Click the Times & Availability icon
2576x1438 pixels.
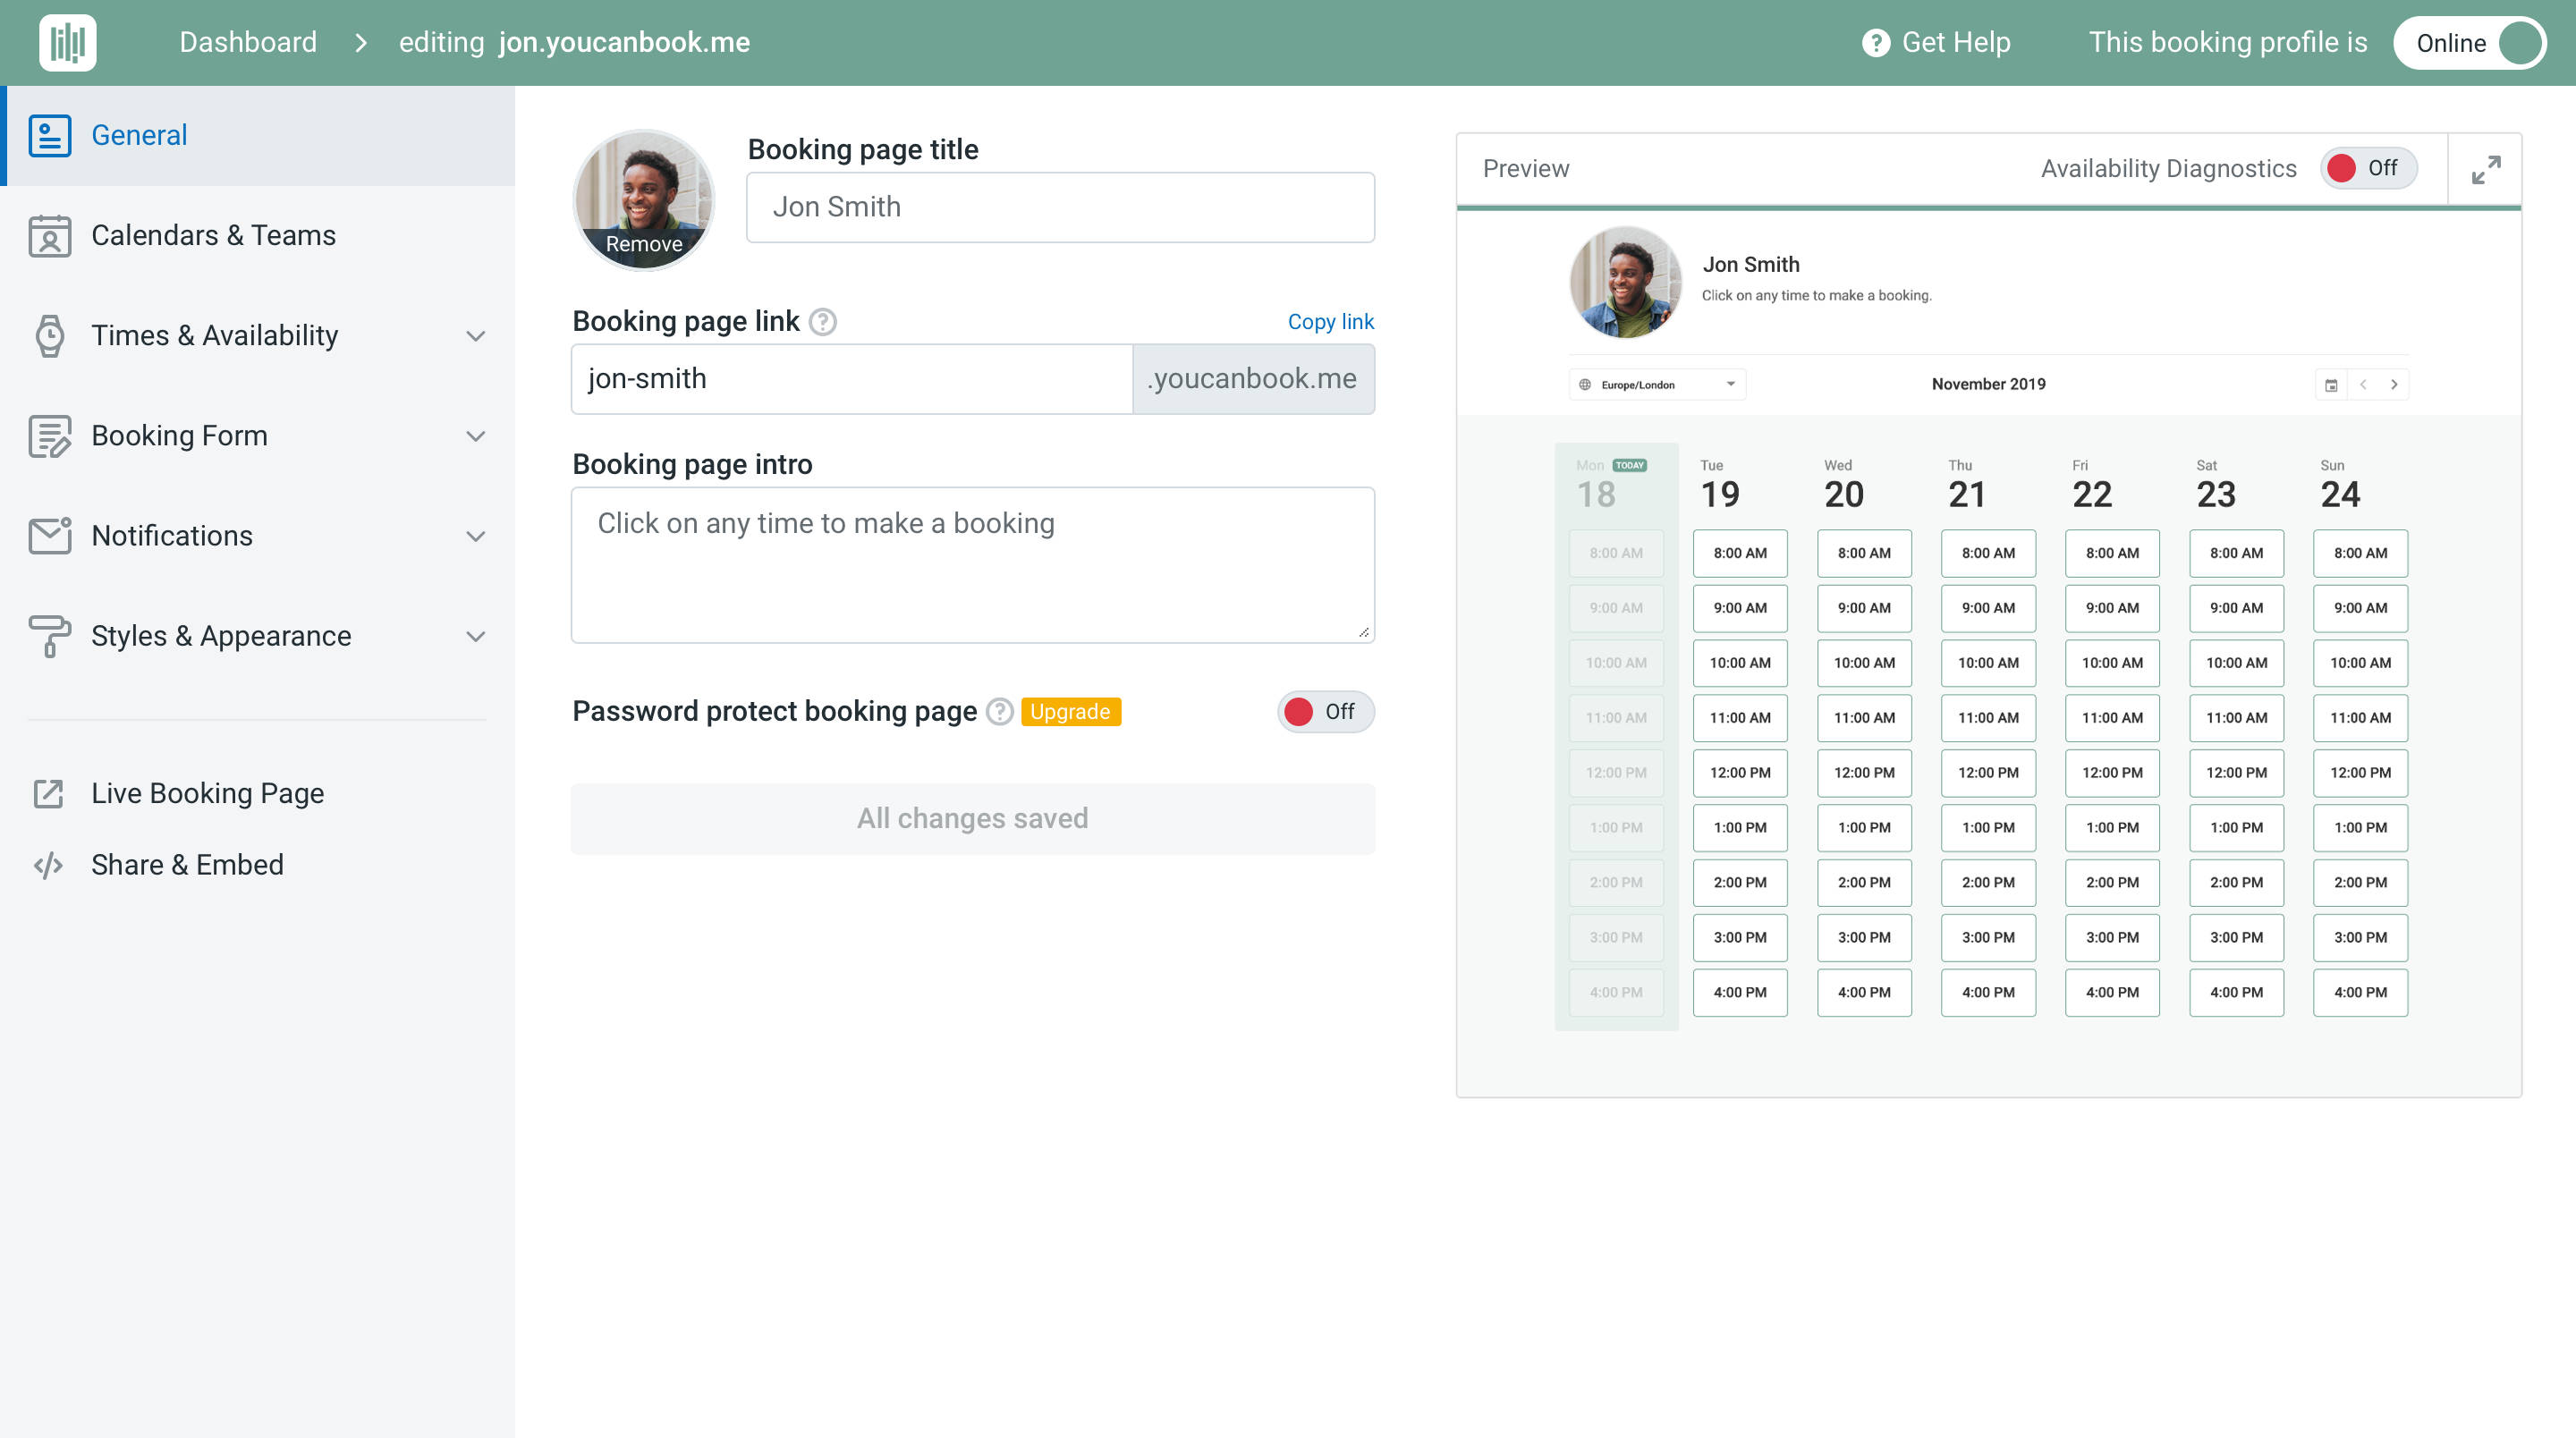tap(47, 334)
